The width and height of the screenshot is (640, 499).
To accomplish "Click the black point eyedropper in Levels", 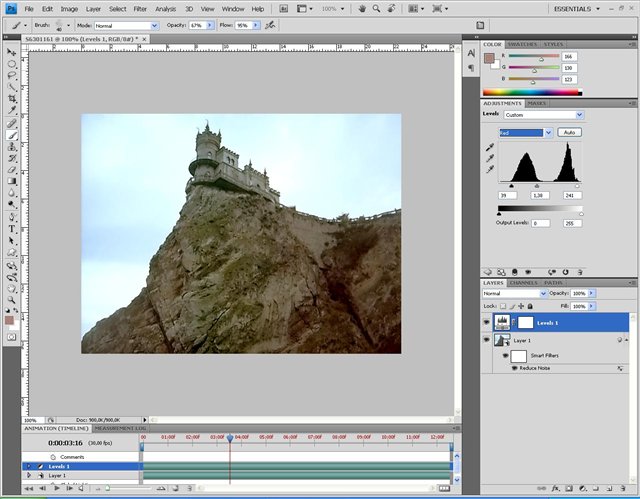I will point(490,147).
